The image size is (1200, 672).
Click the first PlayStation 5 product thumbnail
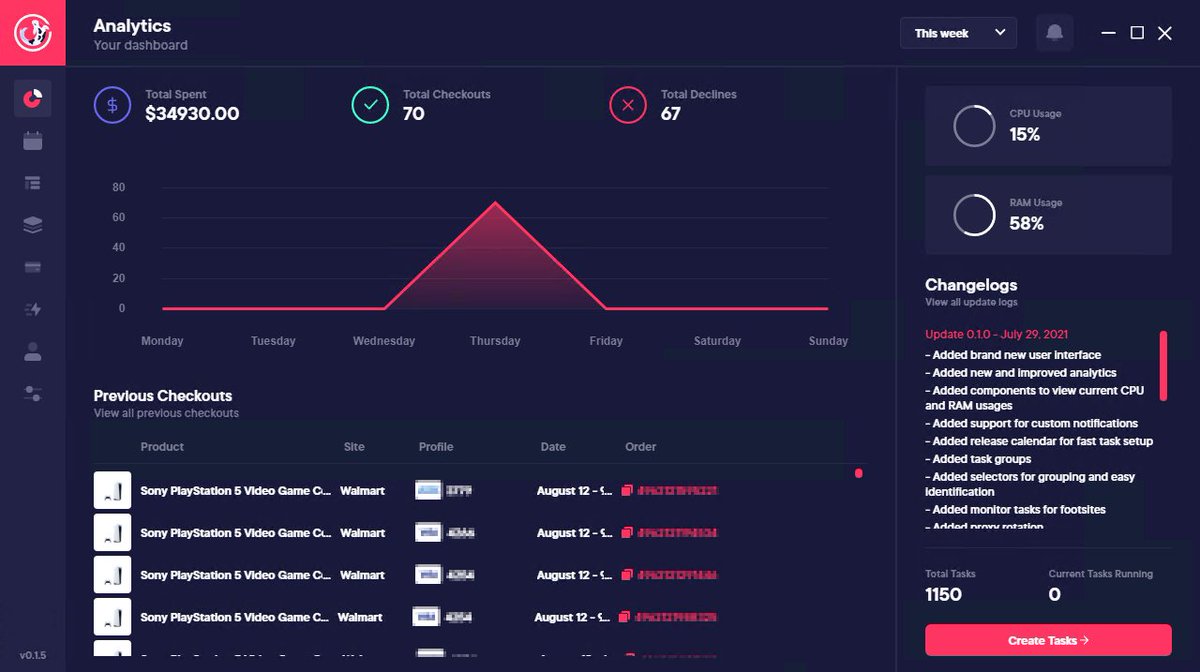pyautogui.click(x=112, y=491)
